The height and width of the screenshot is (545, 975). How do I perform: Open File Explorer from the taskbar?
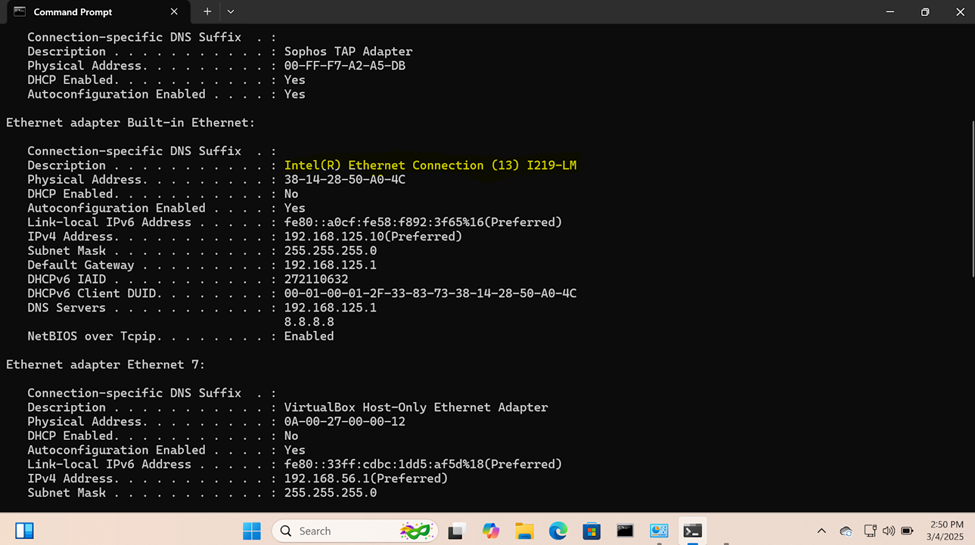tap(524, 531)
